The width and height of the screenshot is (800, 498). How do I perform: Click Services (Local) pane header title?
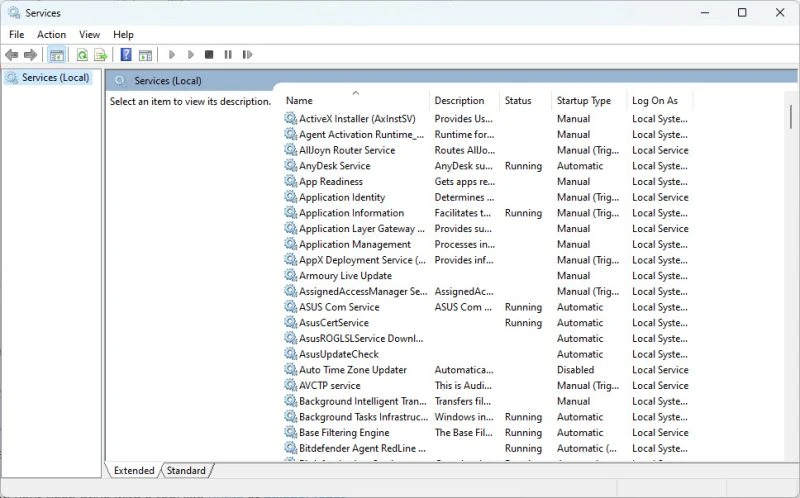point(168,81)
